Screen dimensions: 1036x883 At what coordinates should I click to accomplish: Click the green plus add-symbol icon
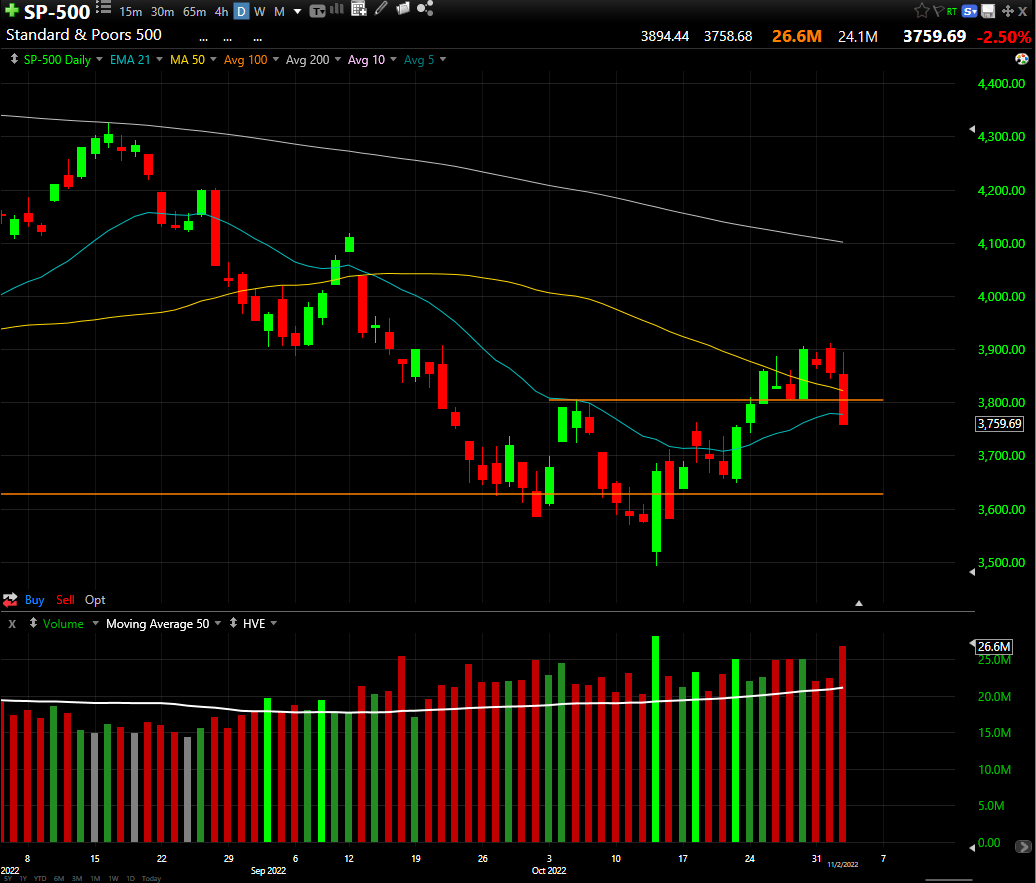(x=11, y=11)
